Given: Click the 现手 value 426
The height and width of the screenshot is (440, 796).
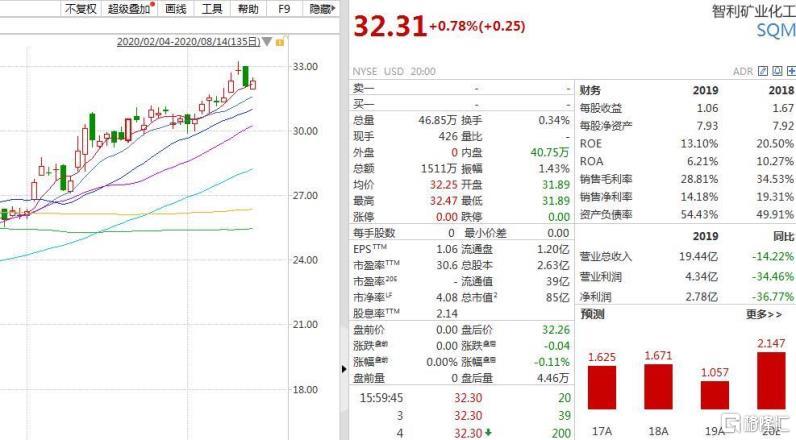Looking at the screenshot, I should click(448, 137).
